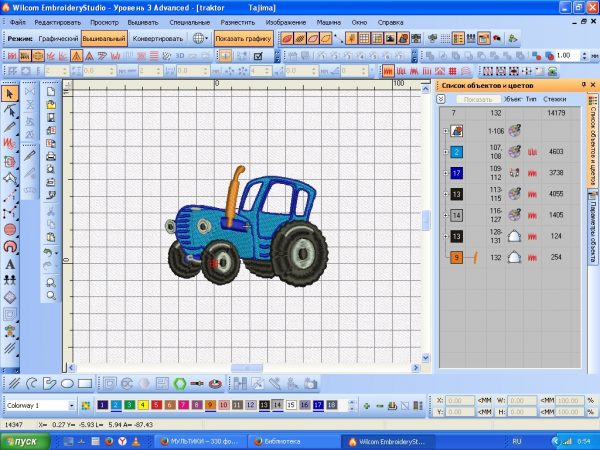Click the Paste icon in vertical toolbar
600x450 pixels.
point(51,237)
